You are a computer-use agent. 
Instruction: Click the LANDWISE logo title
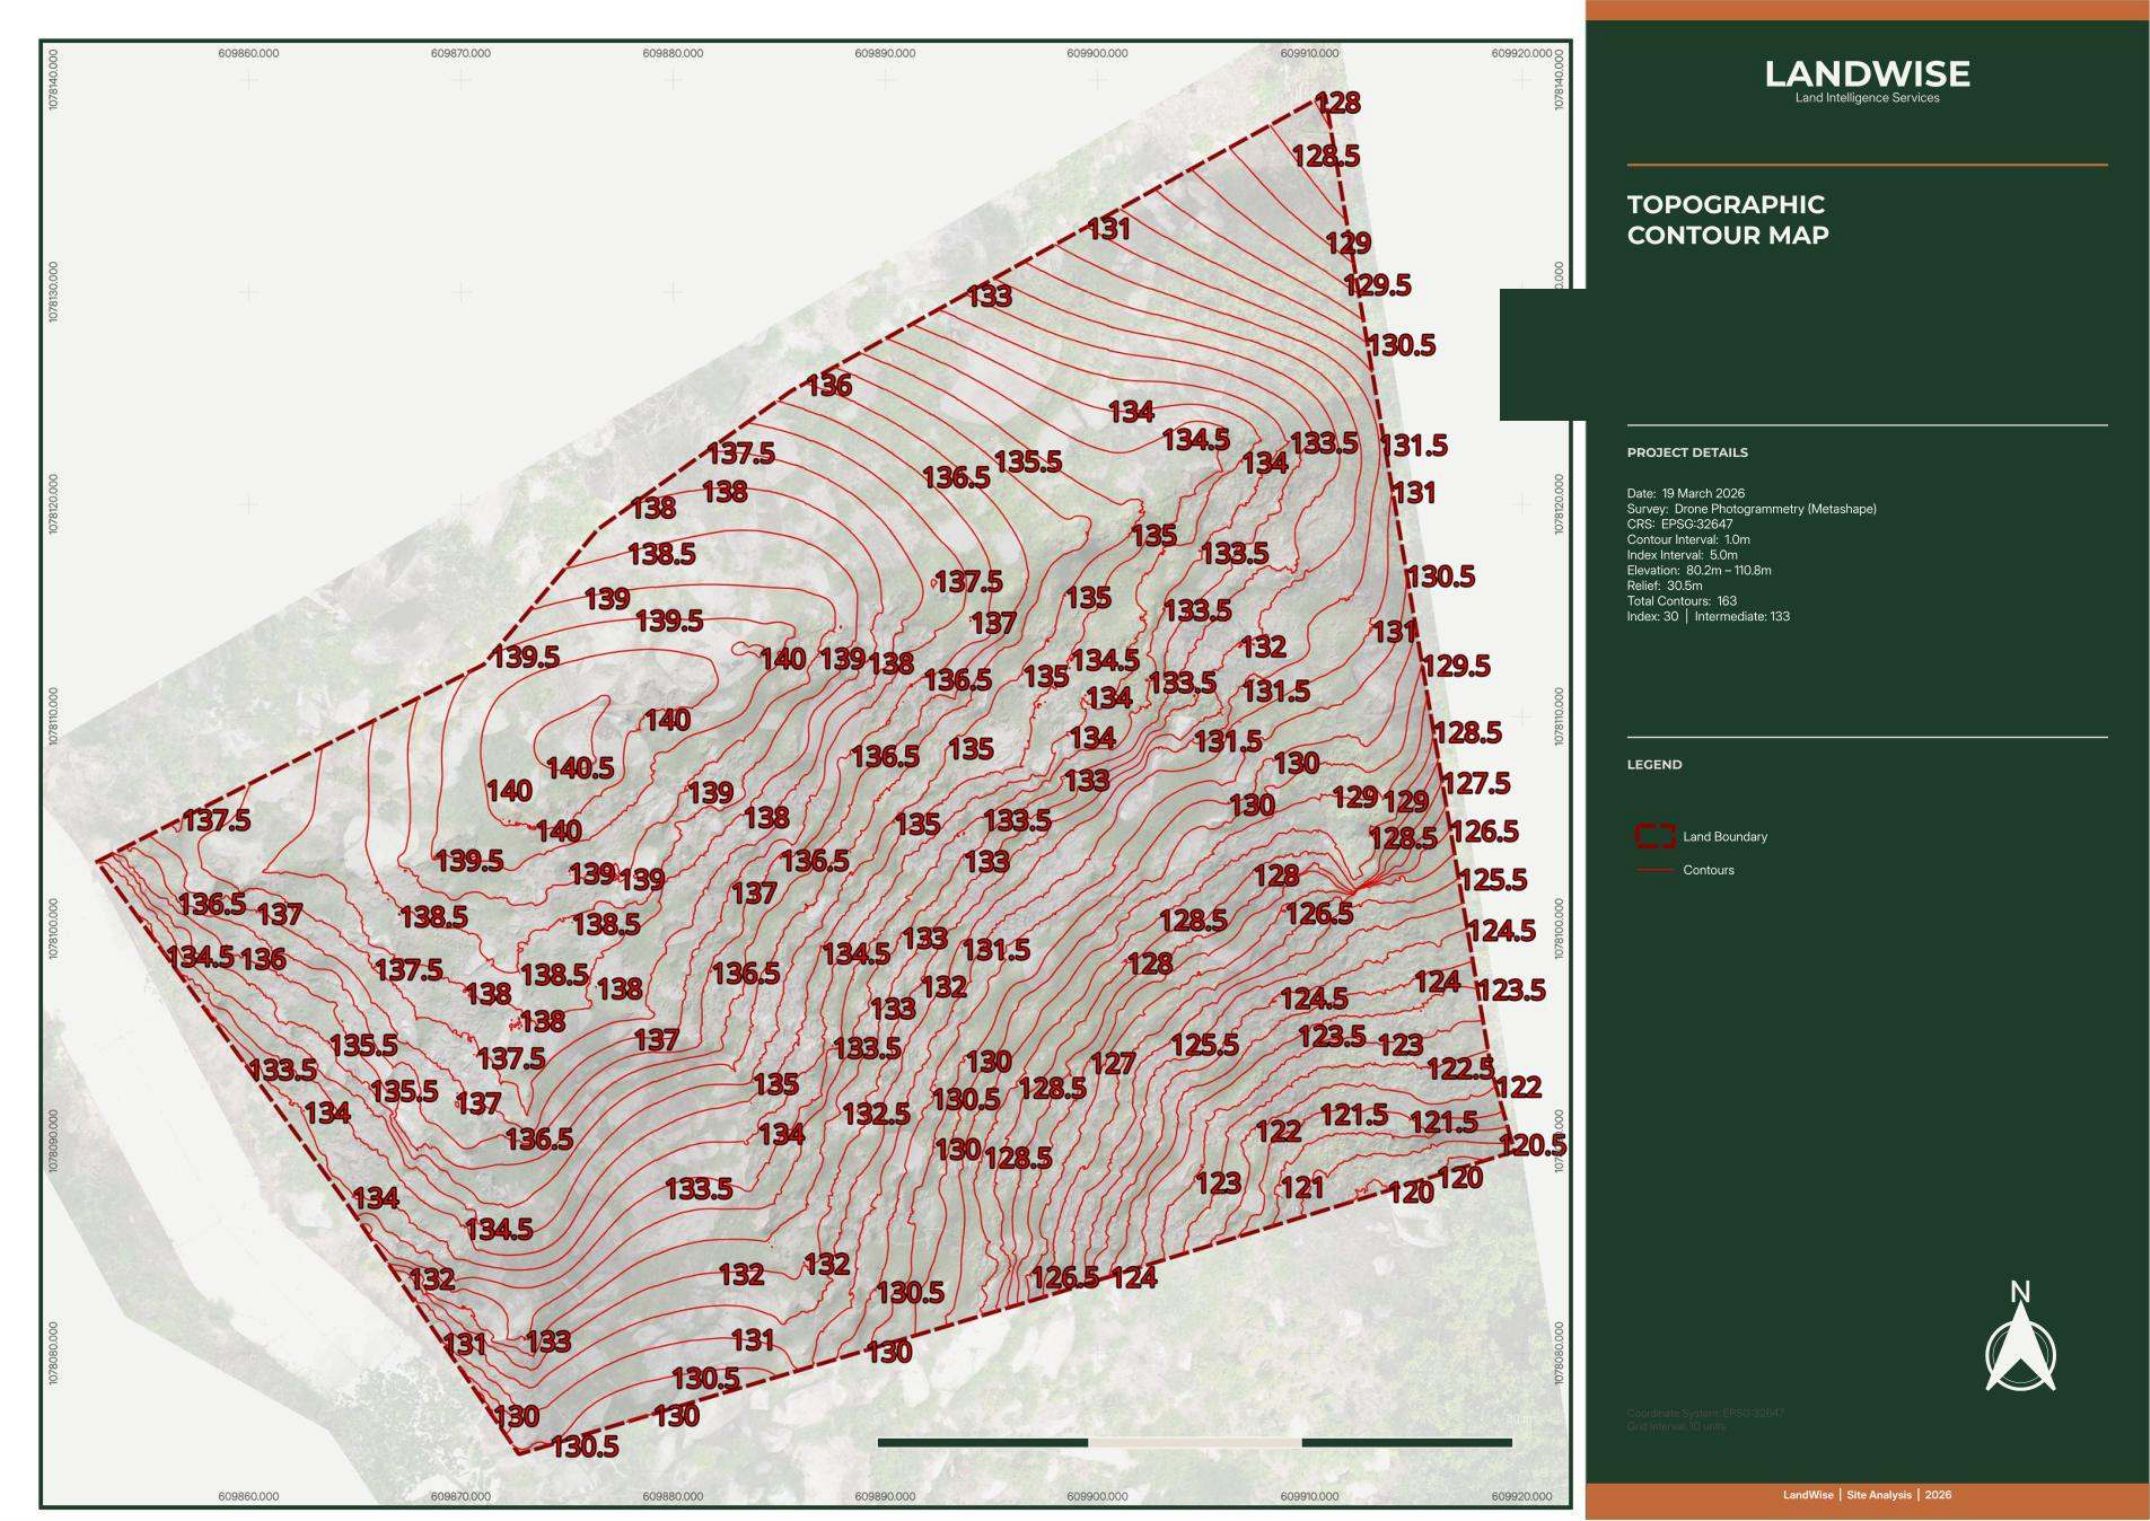click(x=1867, y=73)
